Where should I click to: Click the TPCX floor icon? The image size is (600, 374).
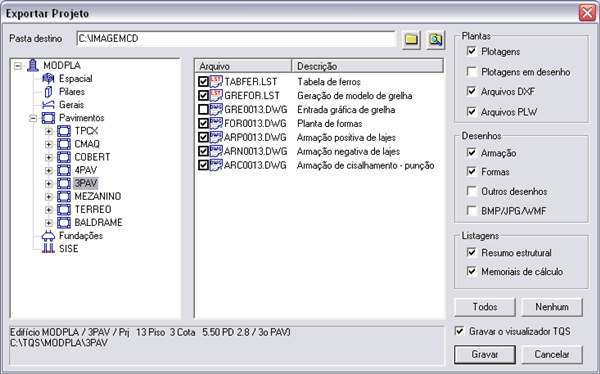[x=64, y=131]
